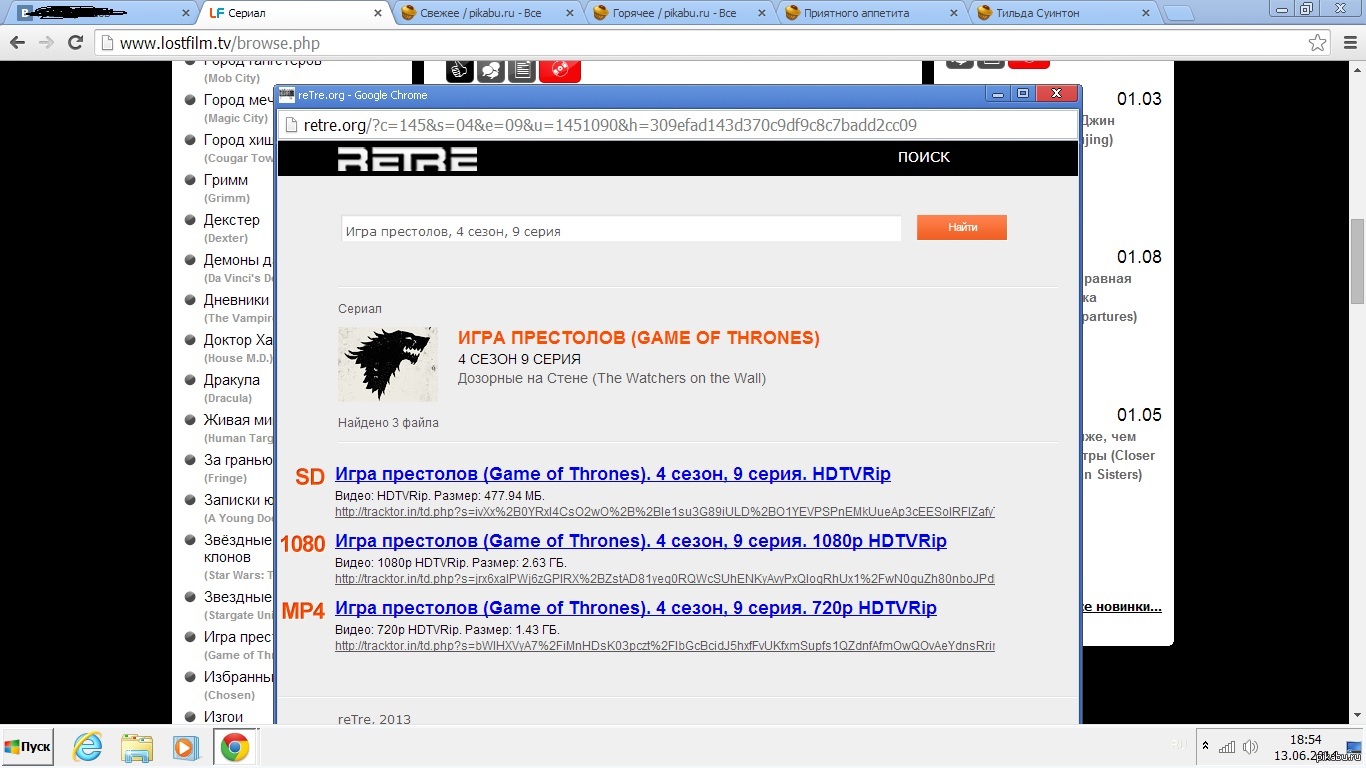Close the Горячее / pikabu.ru tab
The width and height of the screenshot is (1366, 768).
pos(761,13)
